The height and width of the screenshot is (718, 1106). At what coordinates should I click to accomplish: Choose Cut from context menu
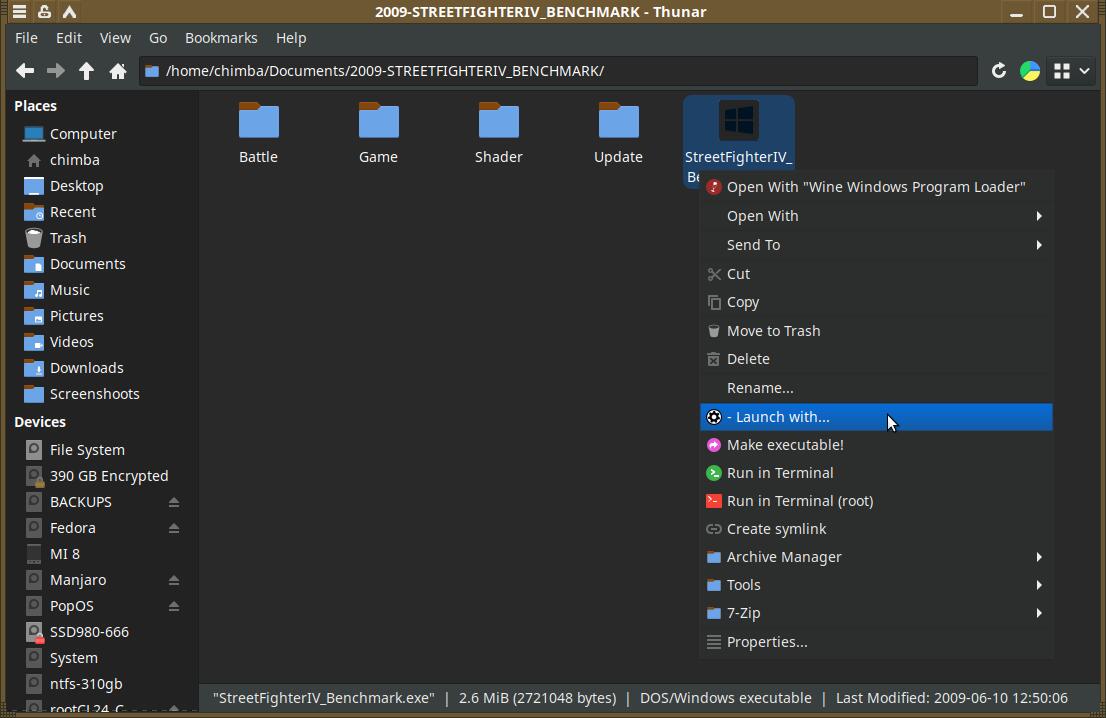876,274
